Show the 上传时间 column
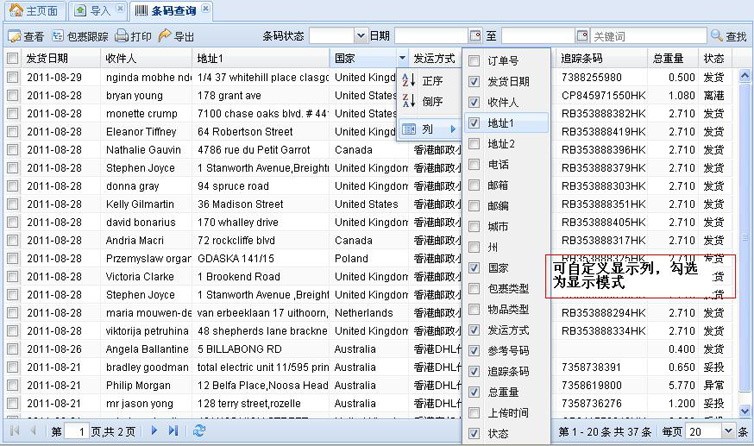The image size is (754, 446). tap(474, 413)
